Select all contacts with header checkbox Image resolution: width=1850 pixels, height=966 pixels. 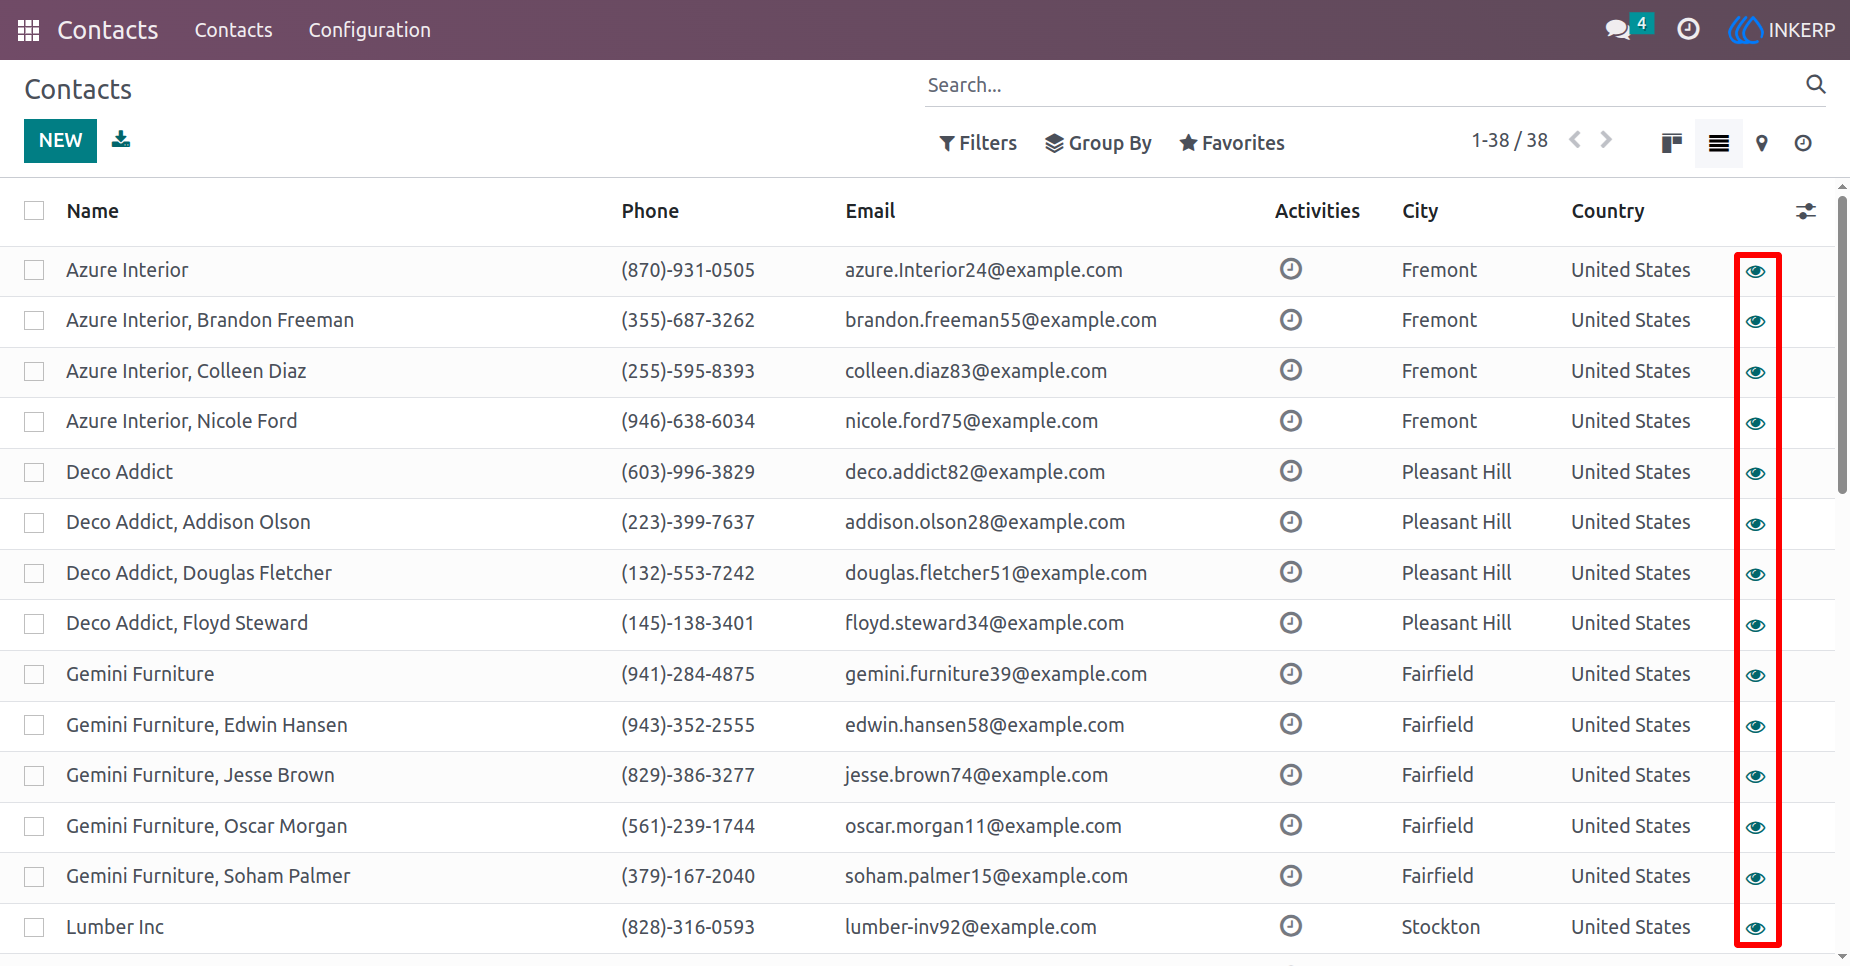[34, 211]
